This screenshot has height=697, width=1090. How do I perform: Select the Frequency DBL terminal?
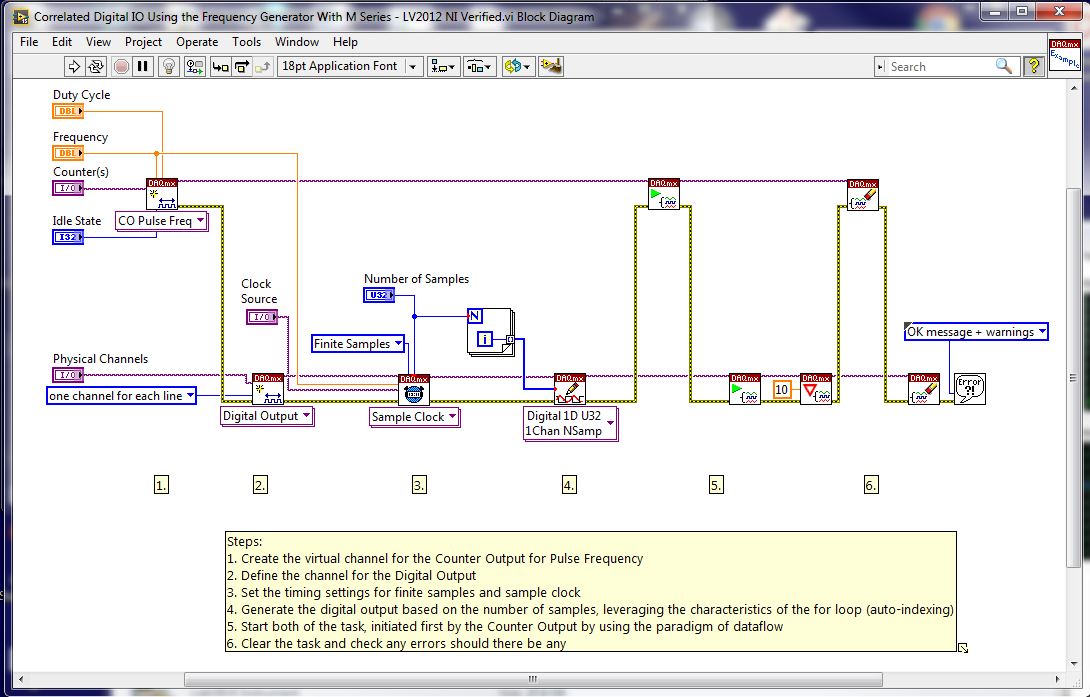tap(68, 153)
